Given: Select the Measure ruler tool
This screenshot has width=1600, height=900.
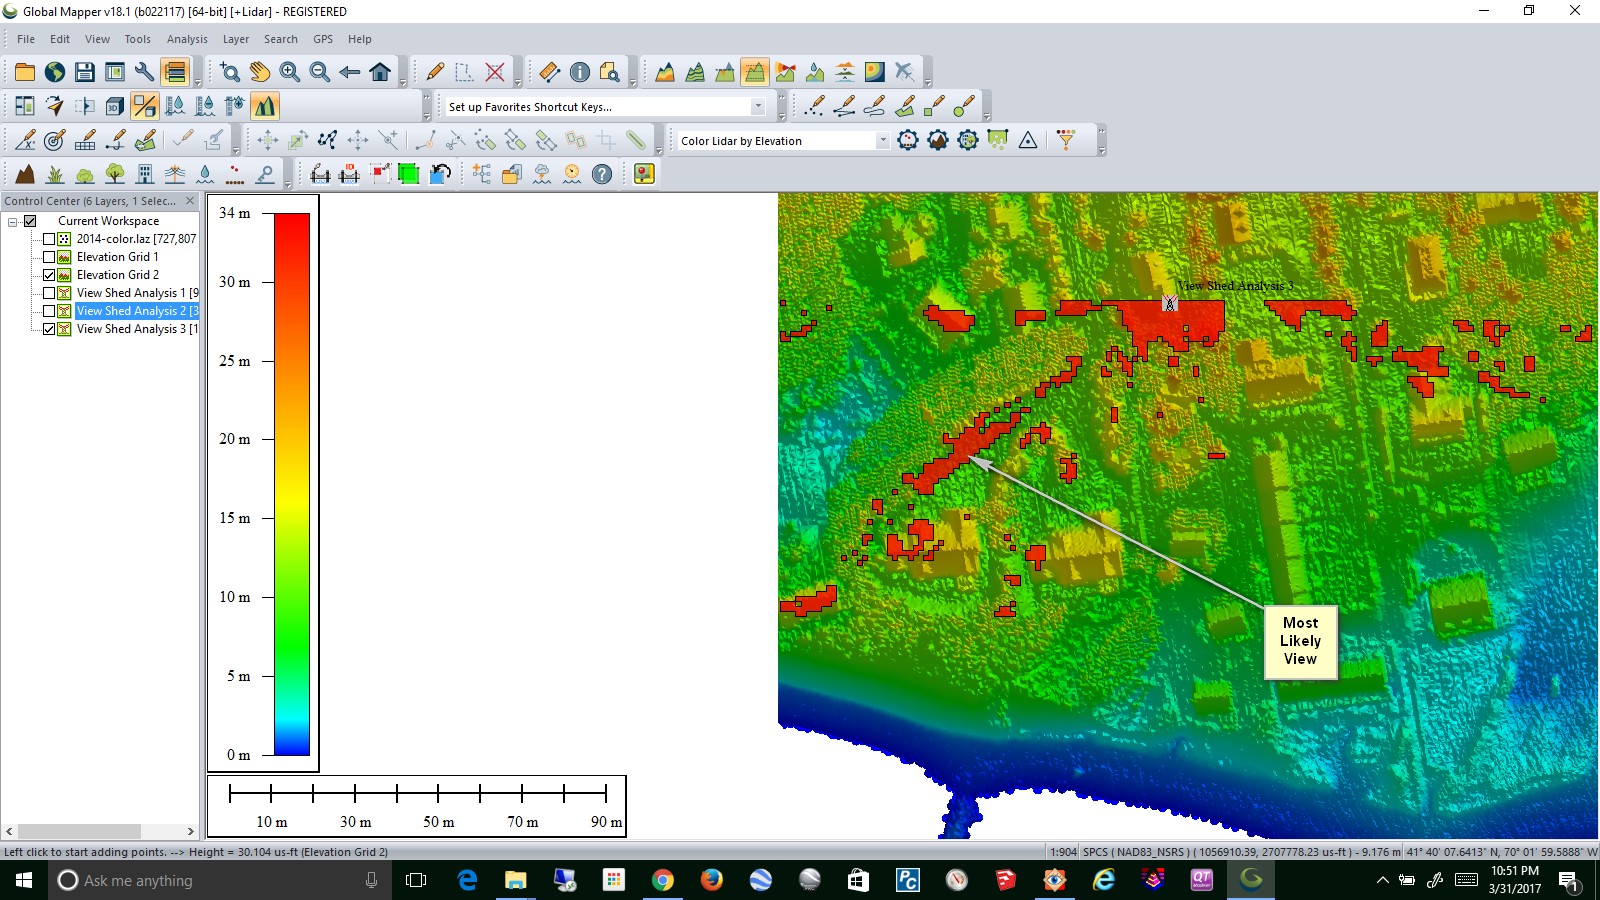Looking at the screenshot, I should (550, 72).
